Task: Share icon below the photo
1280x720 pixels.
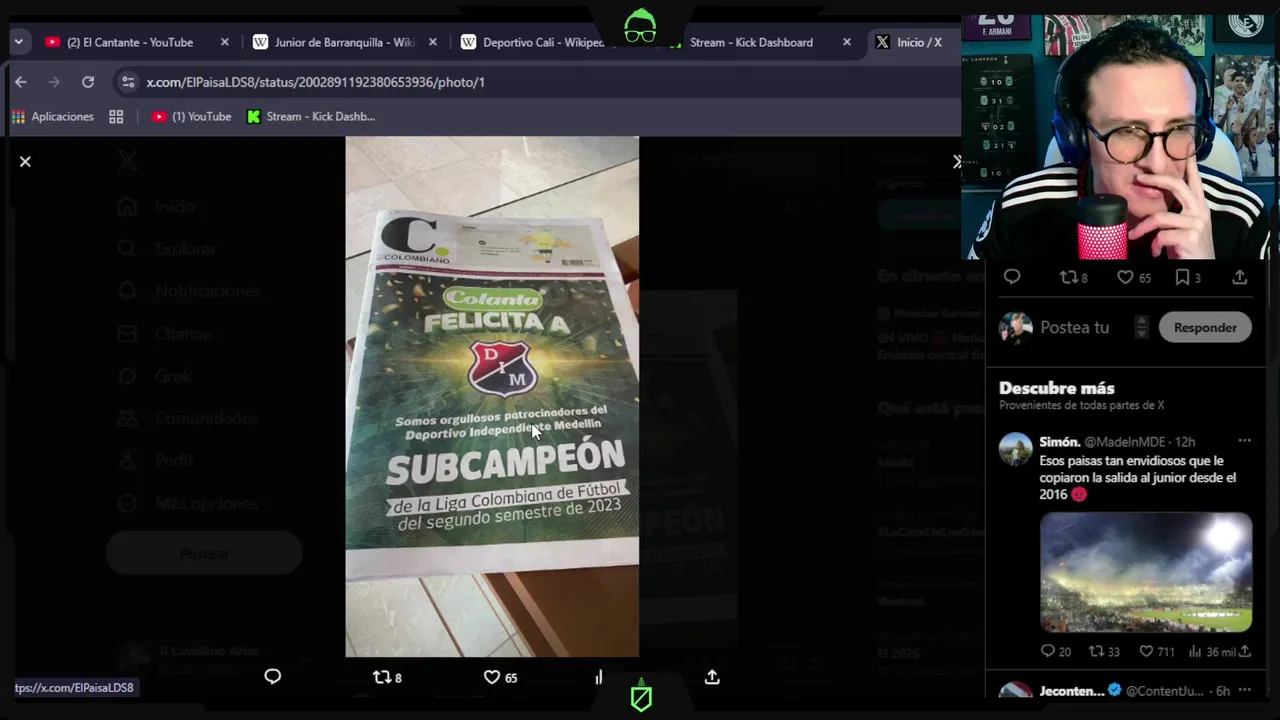Action: pyautogui.click(x=712, y=677)
